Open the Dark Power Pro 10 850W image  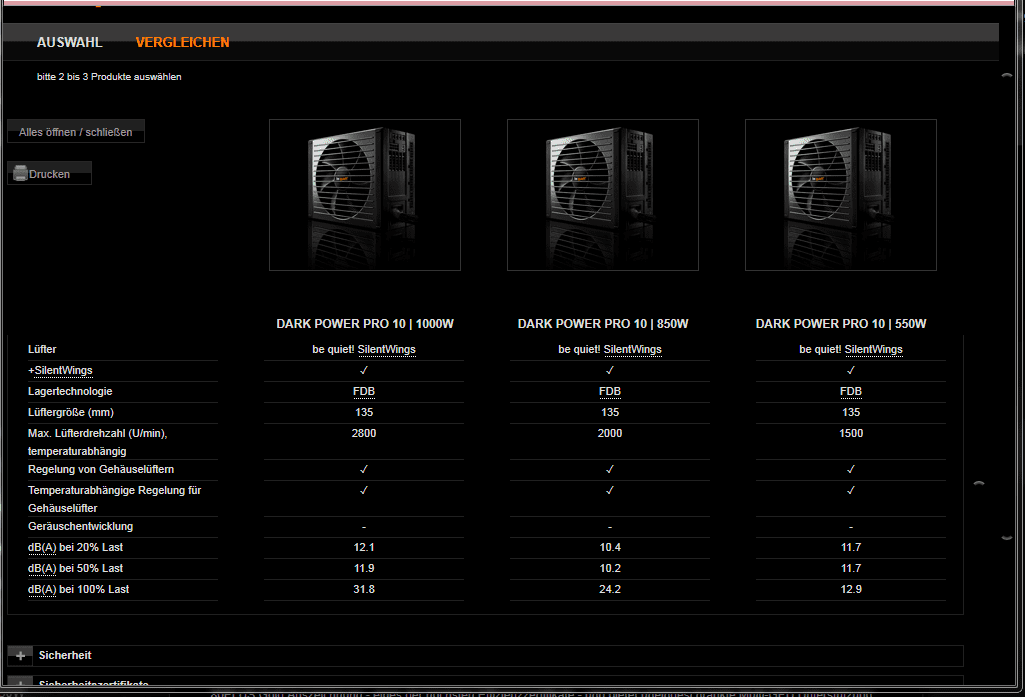603,195
